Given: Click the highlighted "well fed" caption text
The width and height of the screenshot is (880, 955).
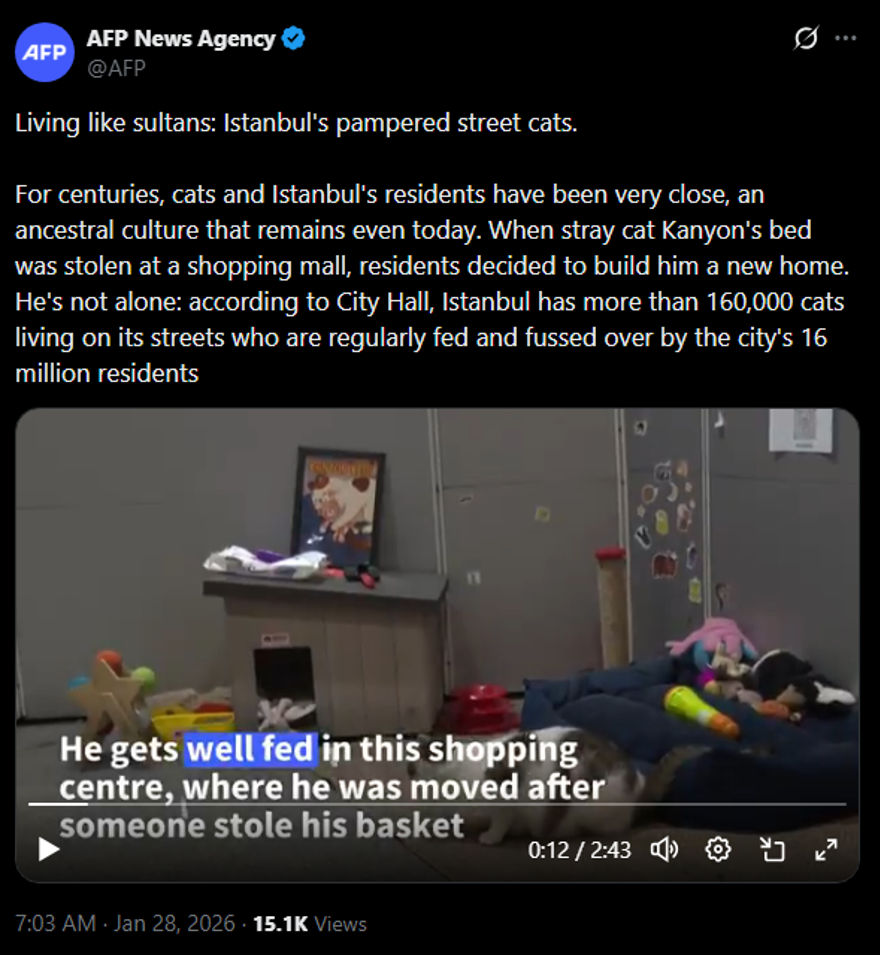Looking at the screenshot, I should tap(252, 749).
